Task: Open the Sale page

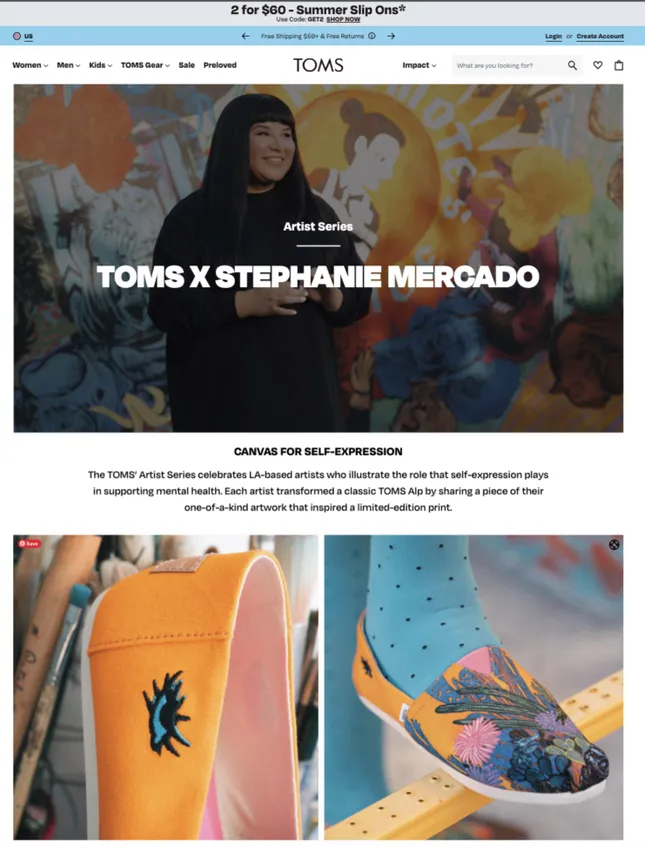Action: tap(187, 65)
